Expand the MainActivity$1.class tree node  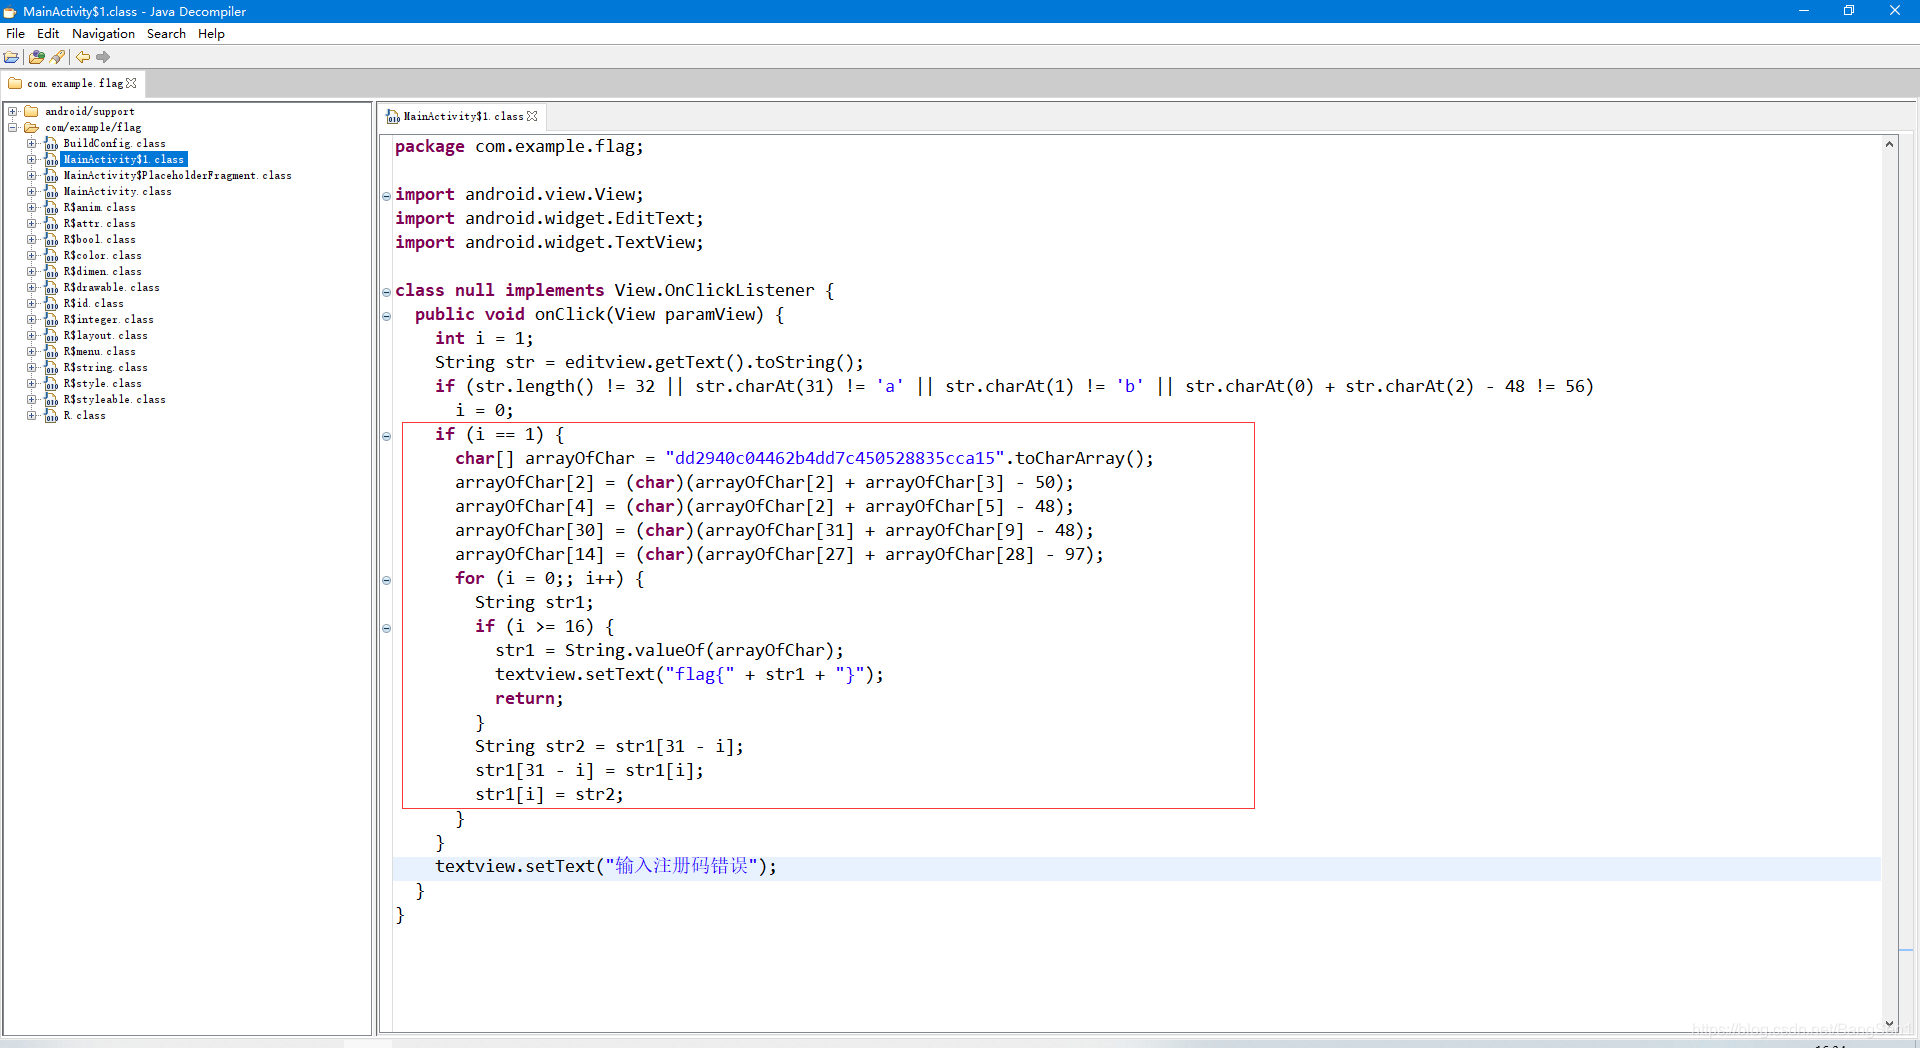tap(32, 159)
